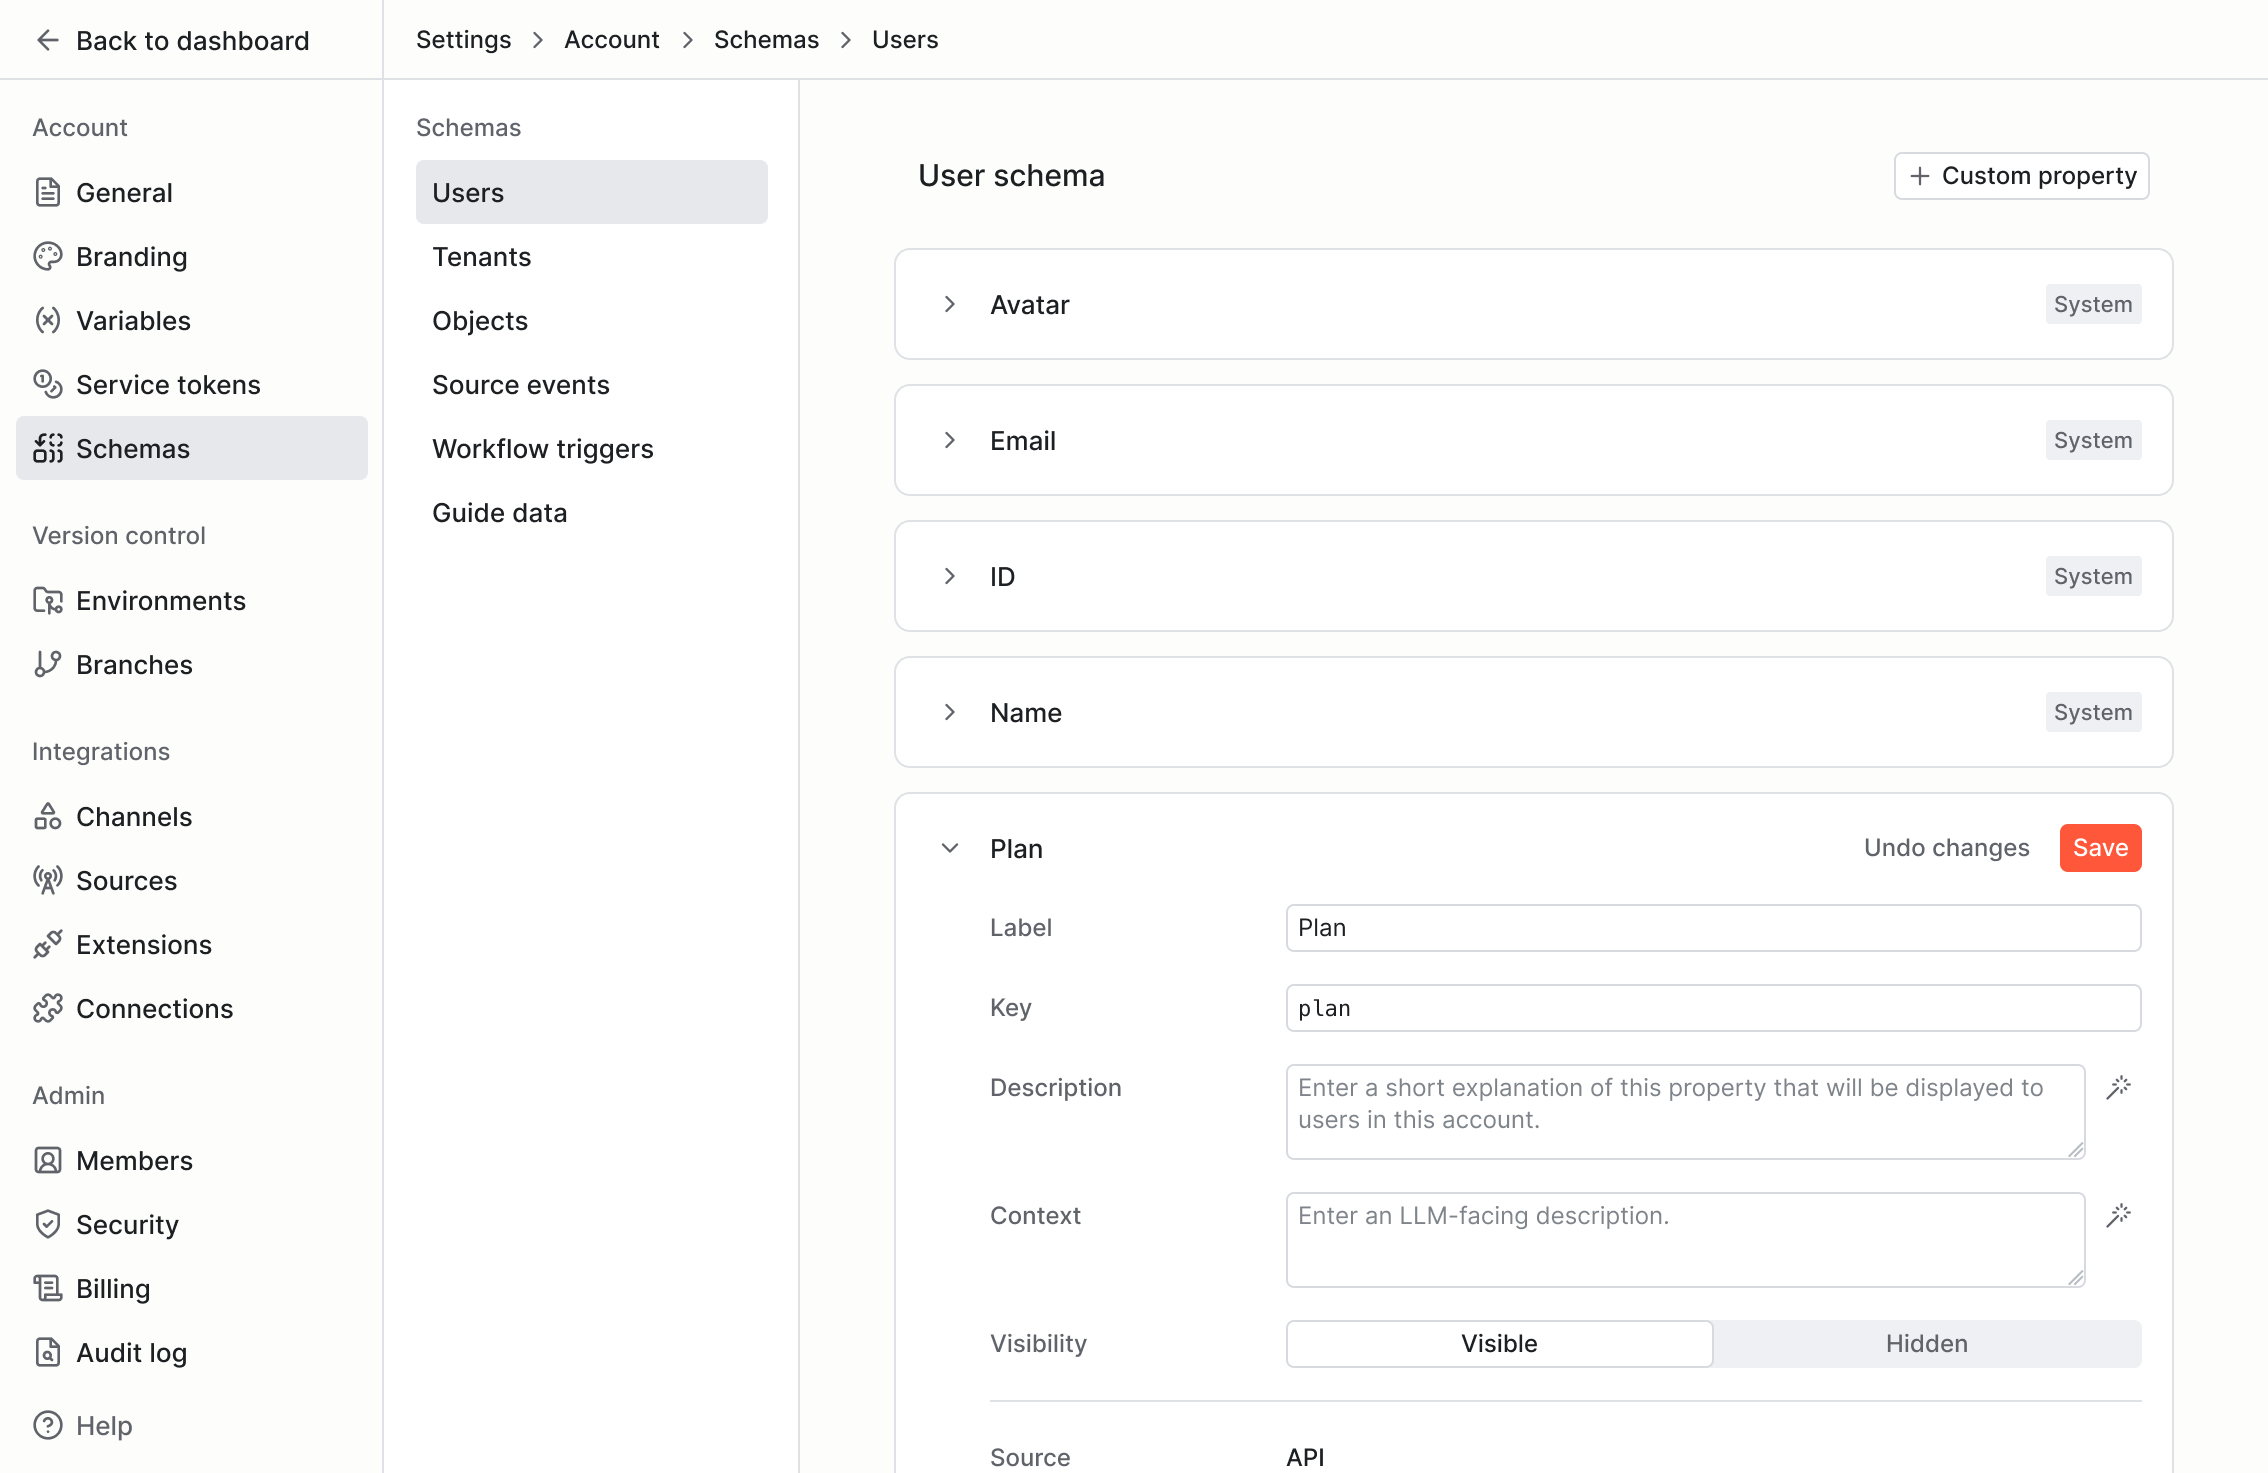Collapse the Plan property section
Image resolution: width=2268 pixels, height=1473 pixels.
(950, 848)
